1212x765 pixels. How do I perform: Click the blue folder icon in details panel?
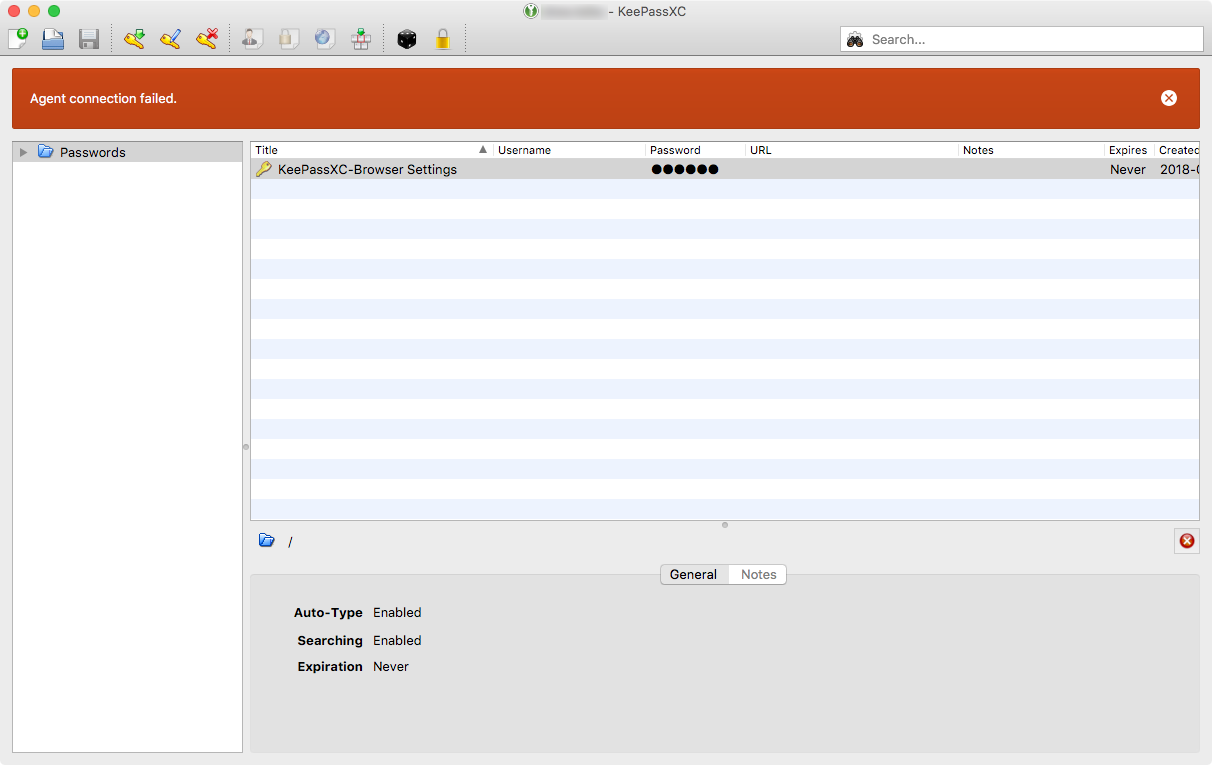point(267,540)
